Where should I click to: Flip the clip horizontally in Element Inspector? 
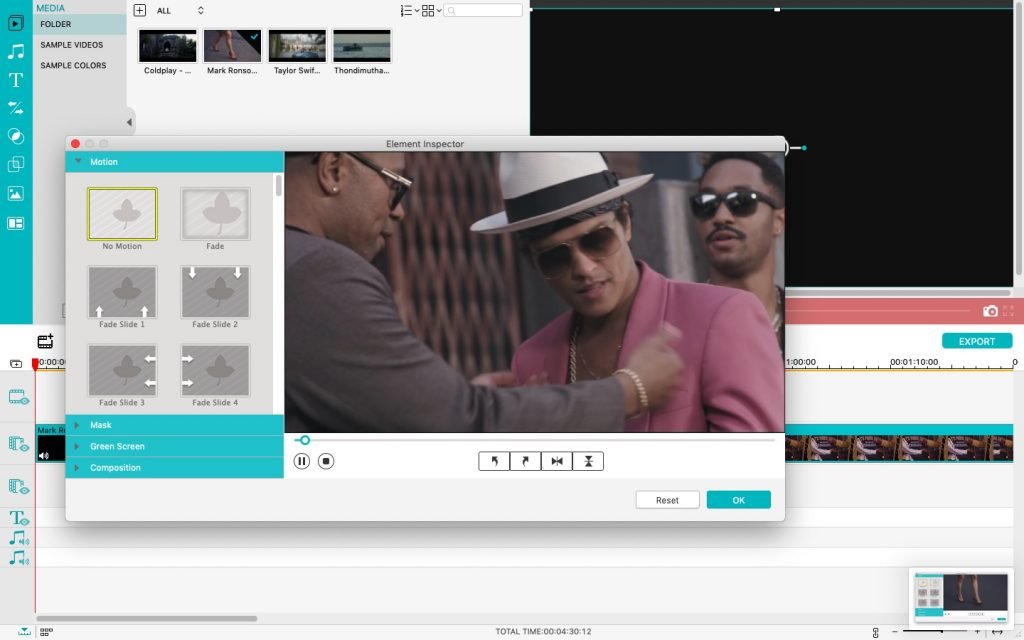[556, 461]
